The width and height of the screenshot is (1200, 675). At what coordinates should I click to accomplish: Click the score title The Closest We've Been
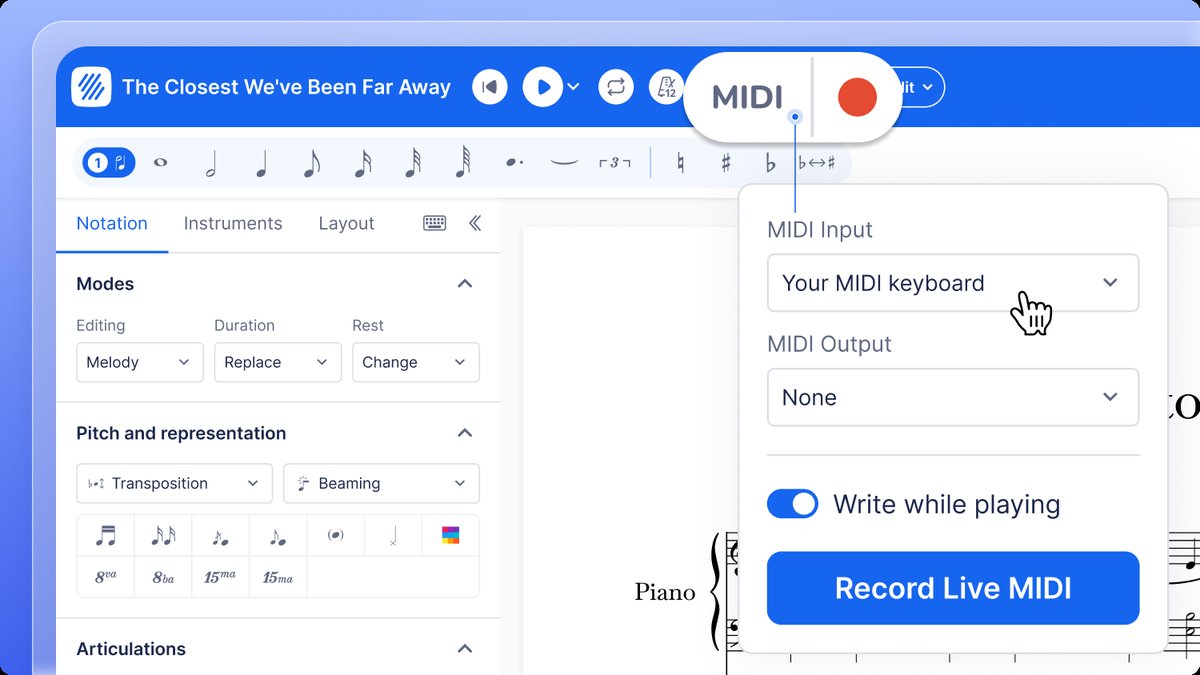point(286,87)
